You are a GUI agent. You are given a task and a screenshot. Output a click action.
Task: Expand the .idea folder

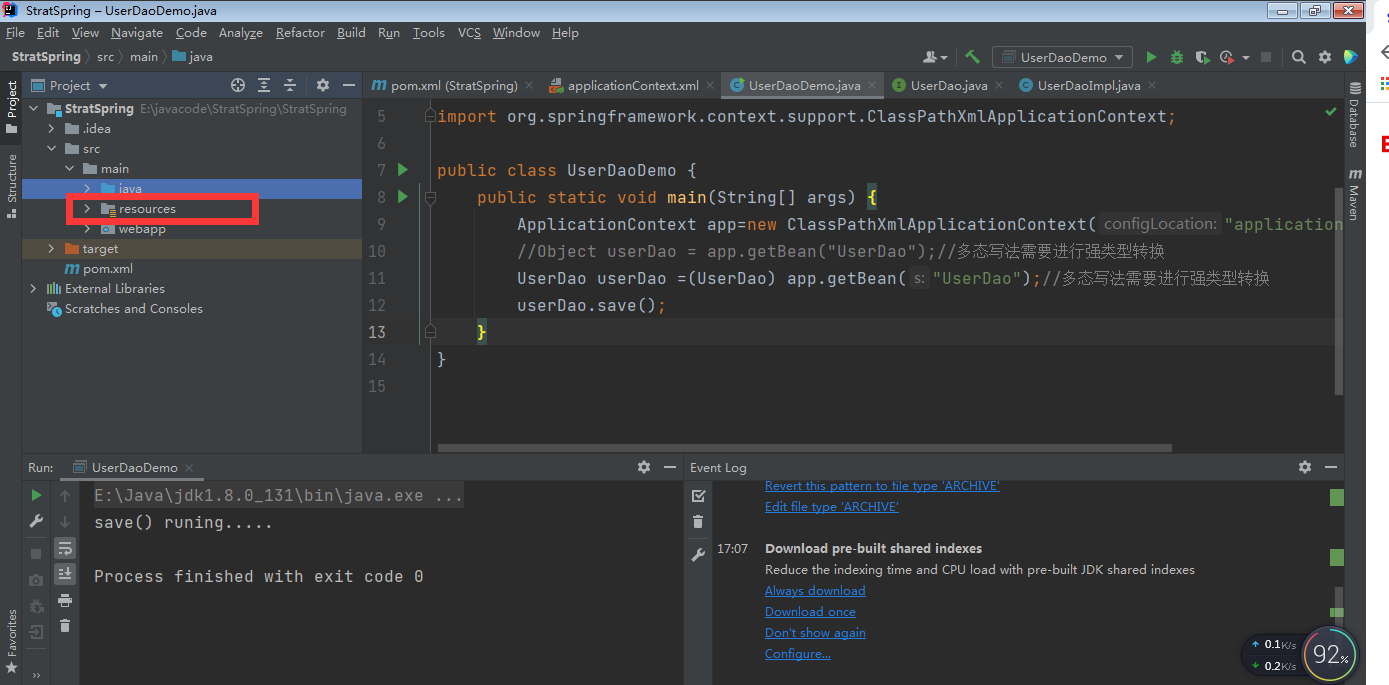[52, 129]
